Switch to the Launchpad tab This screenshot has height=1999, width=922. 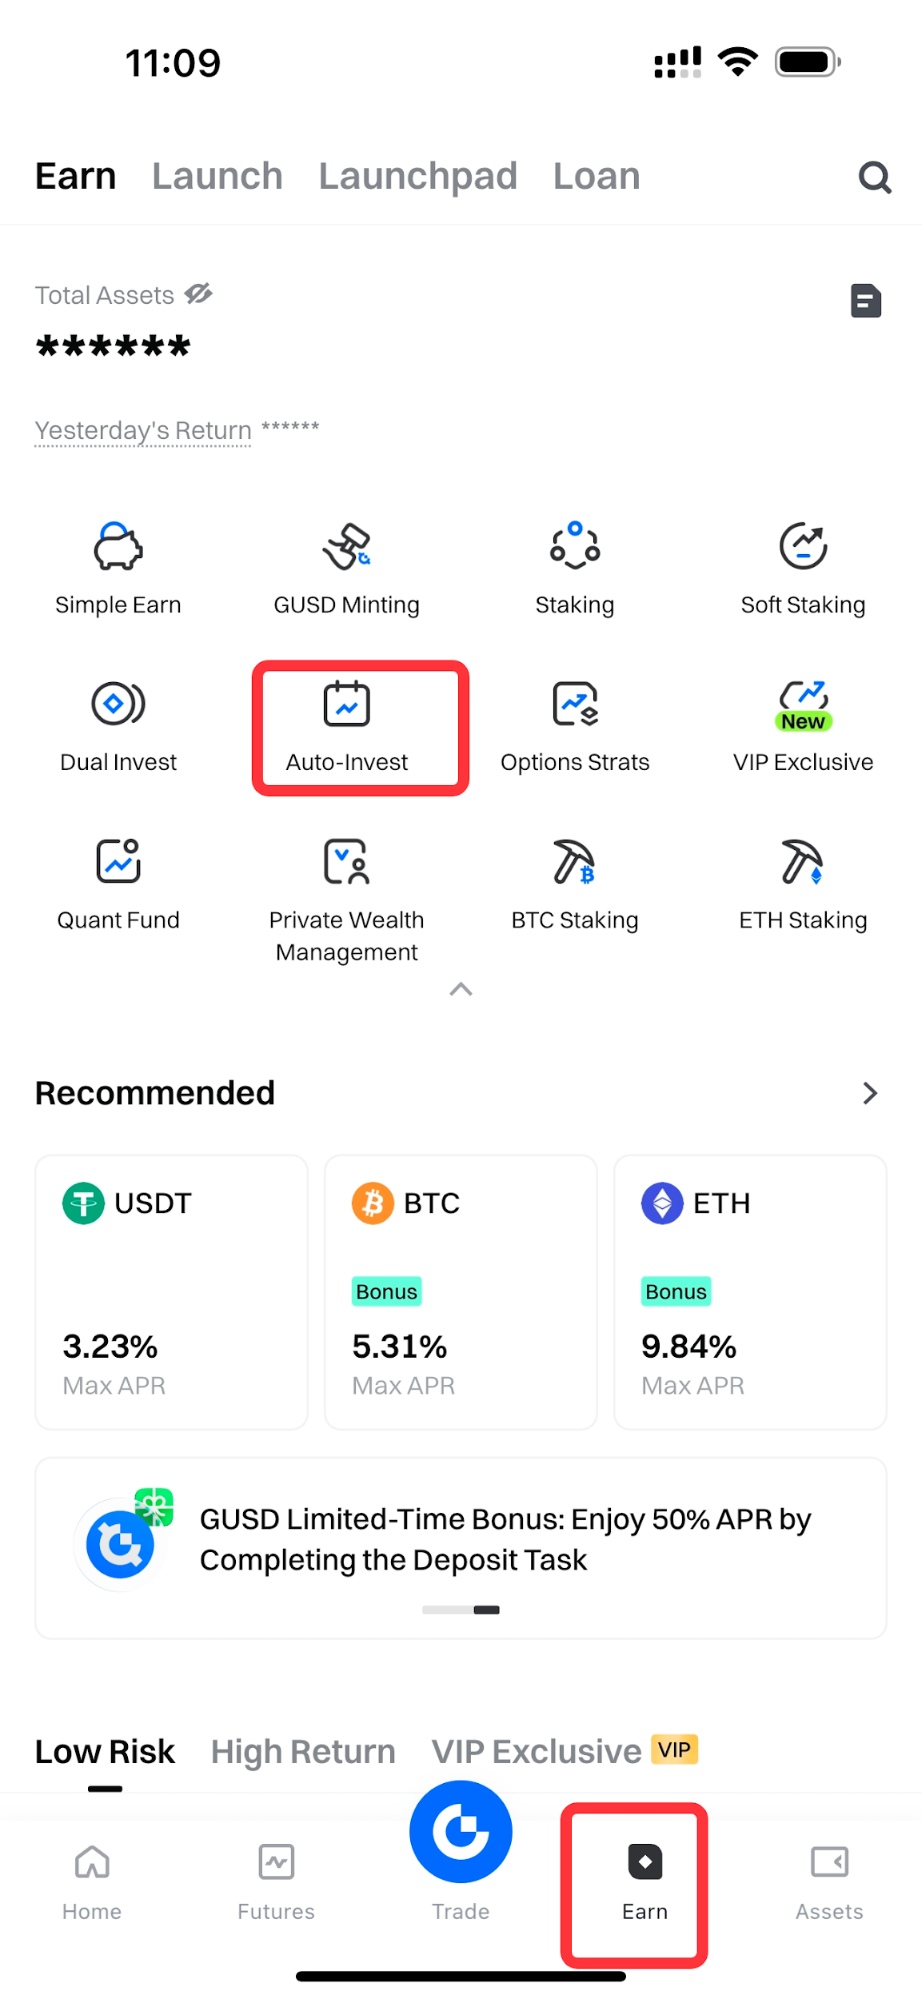pos(418,177)
